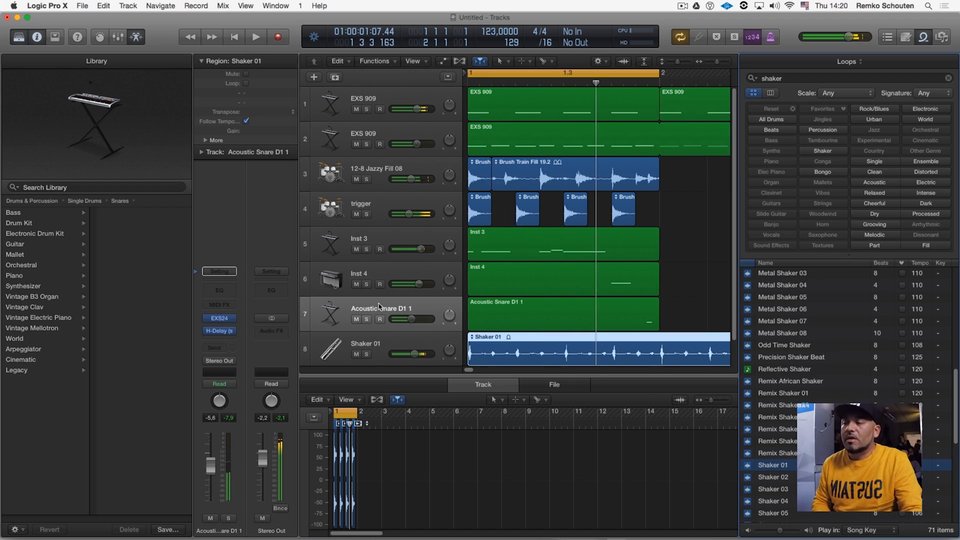Toggle Catch playhead button in tracks toolbar
Screen dimensions: 960x540
coord(480,61)
